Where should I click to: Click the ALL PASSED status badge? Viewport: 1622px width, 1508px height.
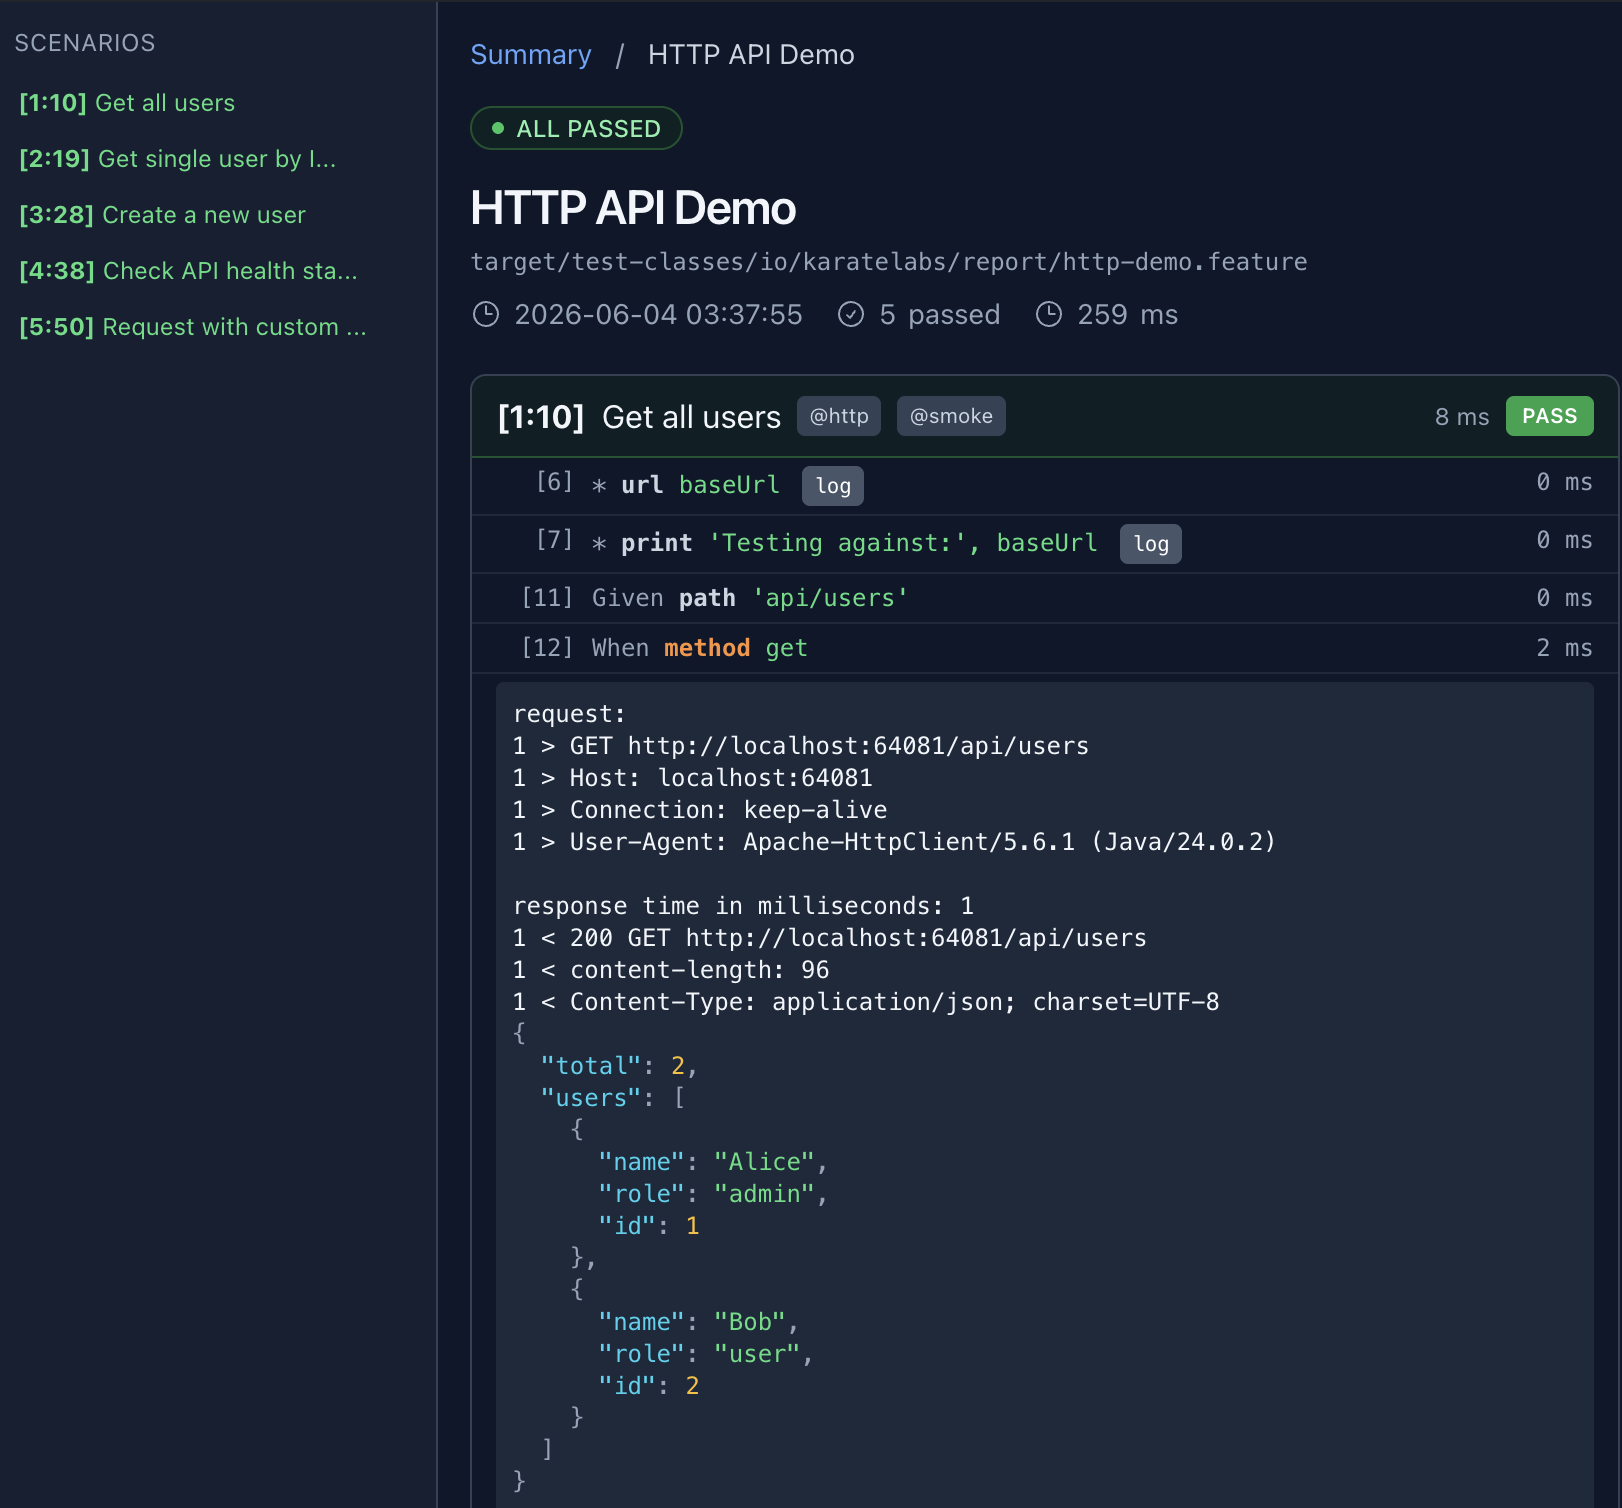[x=576, y=128]
